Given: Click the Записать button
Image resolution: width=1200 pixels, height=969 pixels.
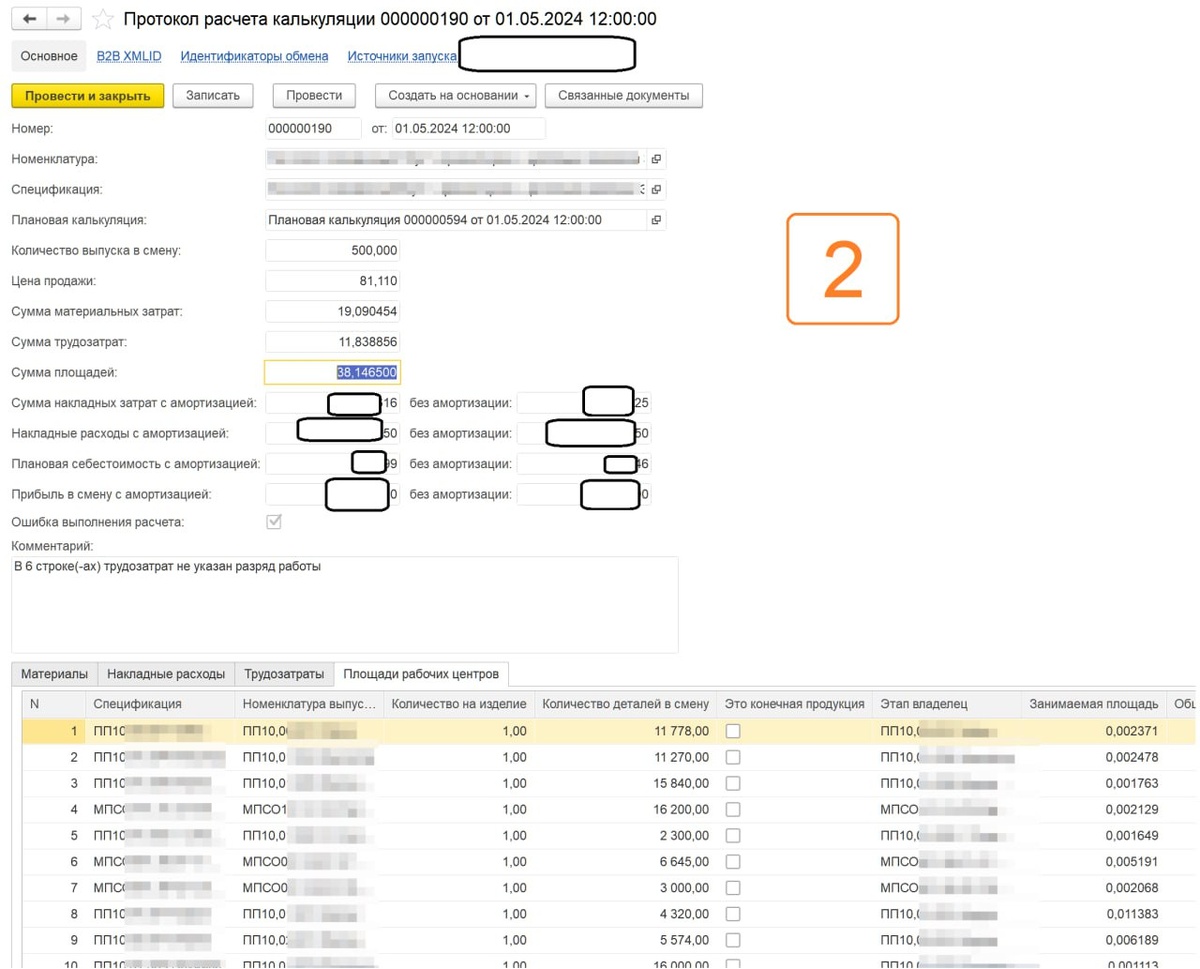Looking at the screenshot, I should 213,95.
